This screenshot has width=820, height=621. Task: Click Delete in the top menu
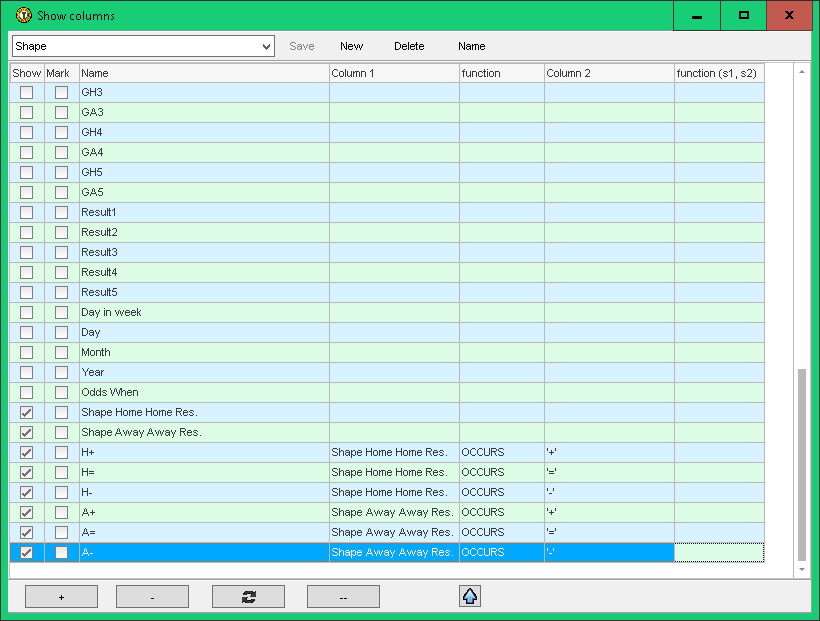pyautogui.click(x=409, y=47)
